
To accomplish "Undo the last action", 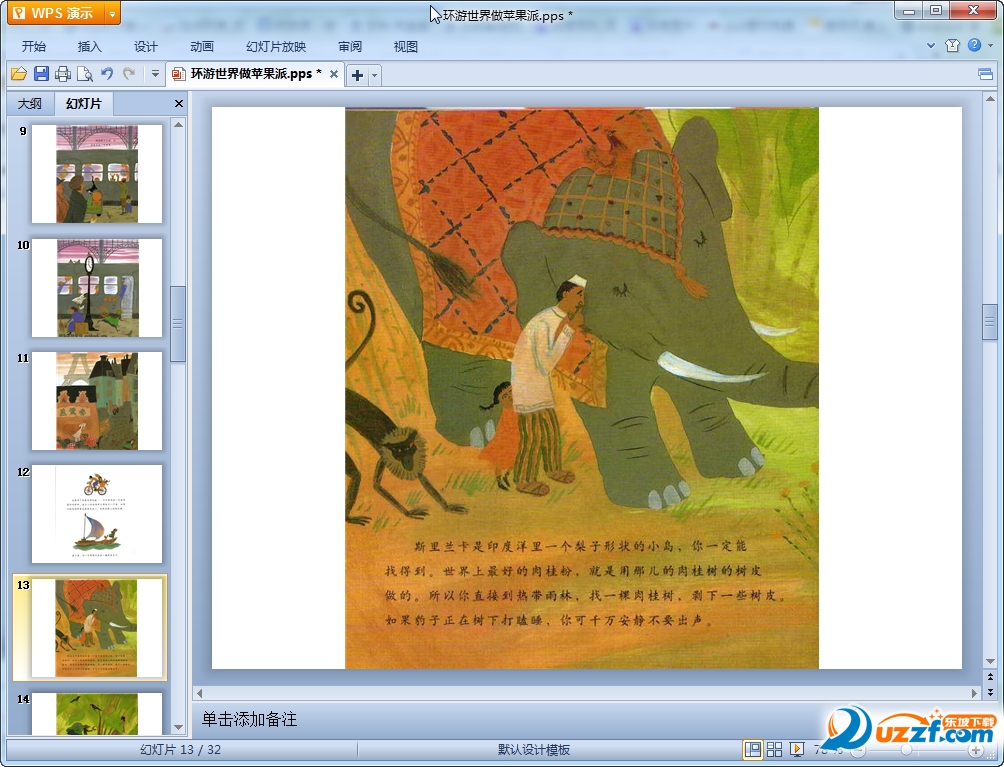I will [107, 74].
